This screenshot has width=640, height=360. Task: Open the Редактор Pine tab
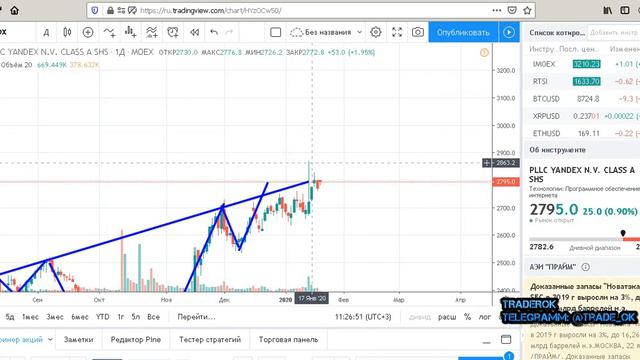[136, 339]
